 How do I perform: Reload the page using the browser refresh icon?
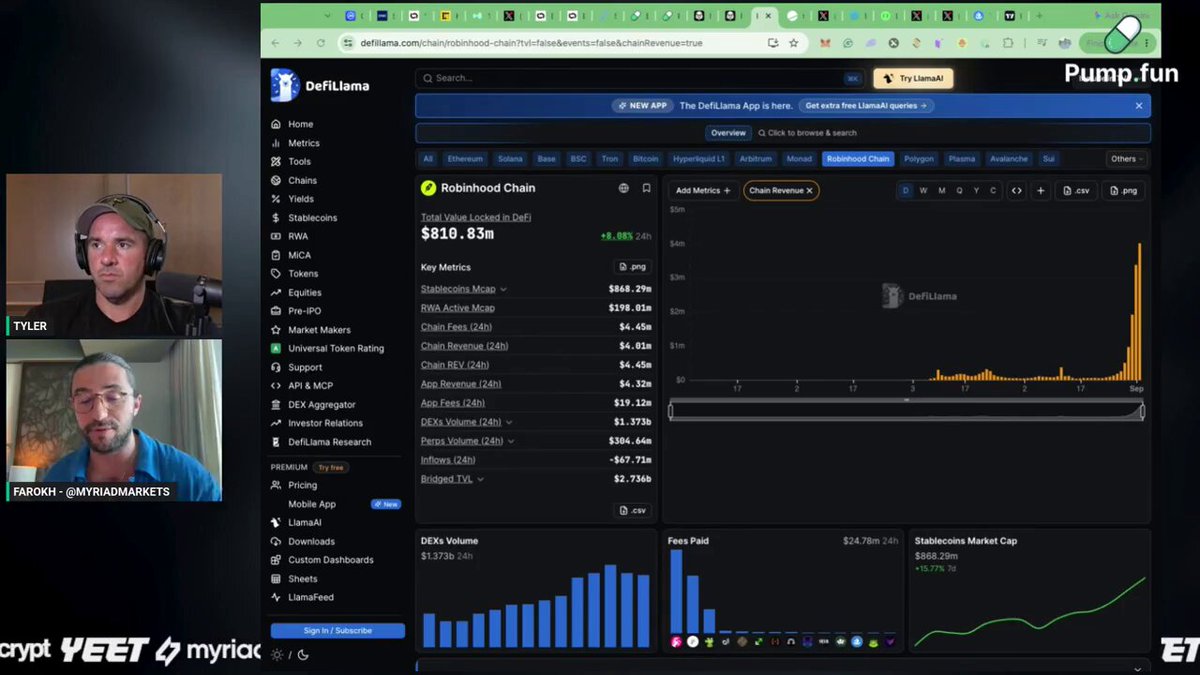point(321,43)
